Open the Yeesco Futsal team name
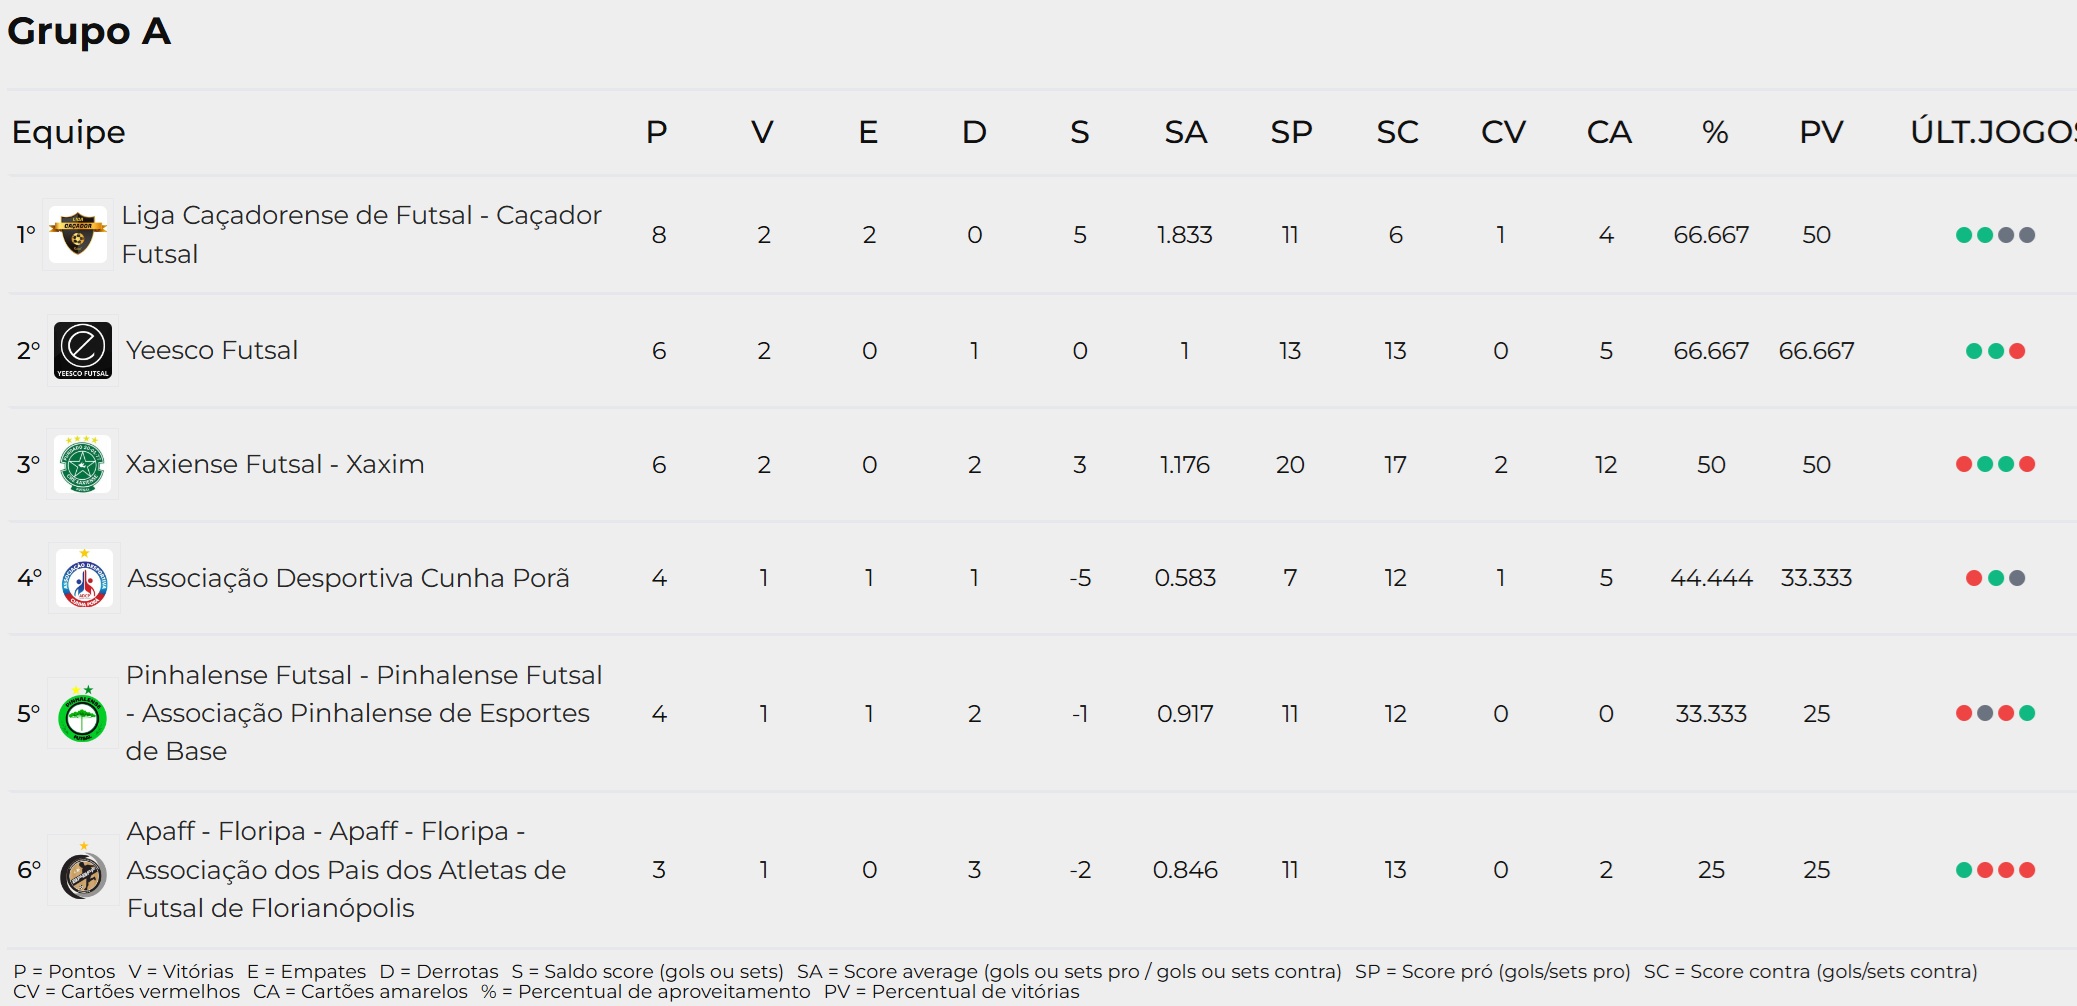The height and width of the screenshot is (1006, 2077). 212,351
